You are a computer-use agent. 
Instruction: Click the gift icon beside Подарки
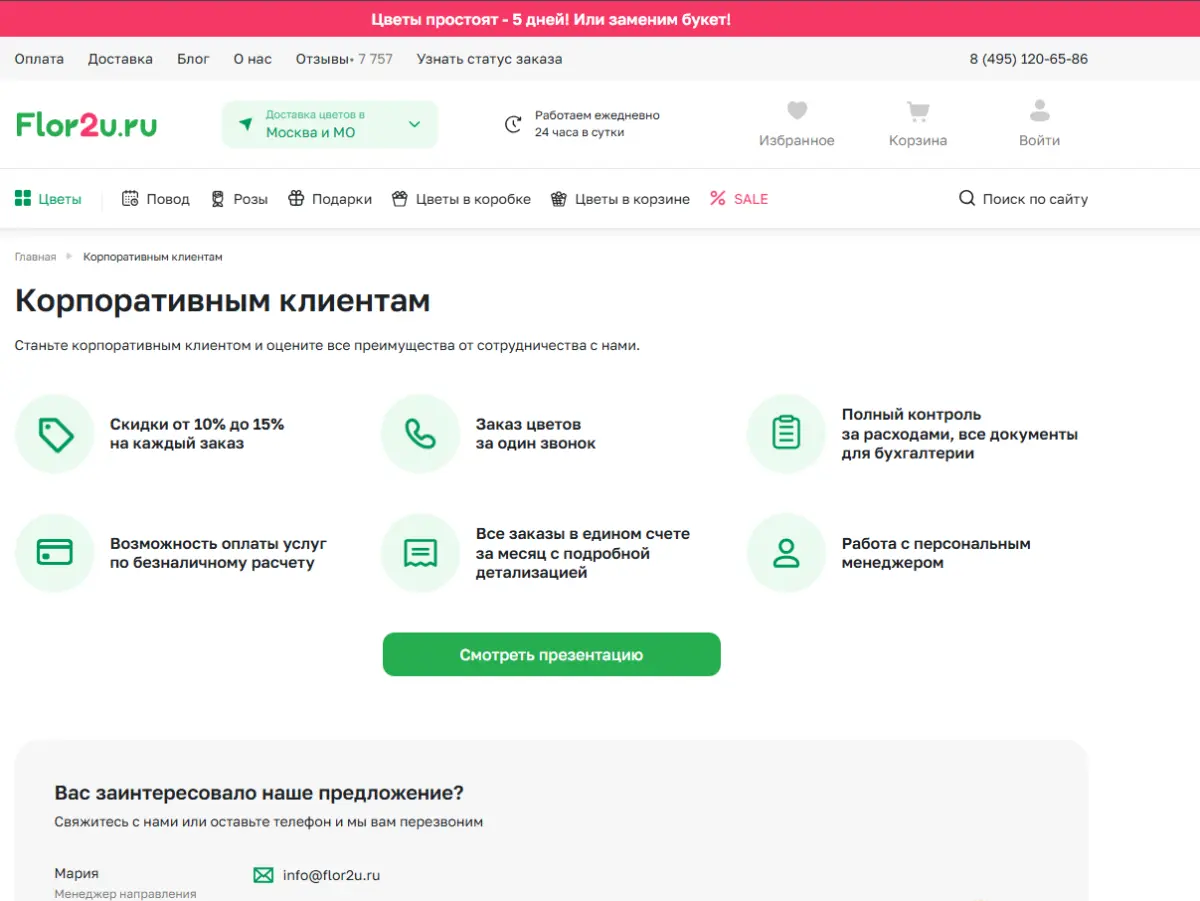click(x=296, y=199)
